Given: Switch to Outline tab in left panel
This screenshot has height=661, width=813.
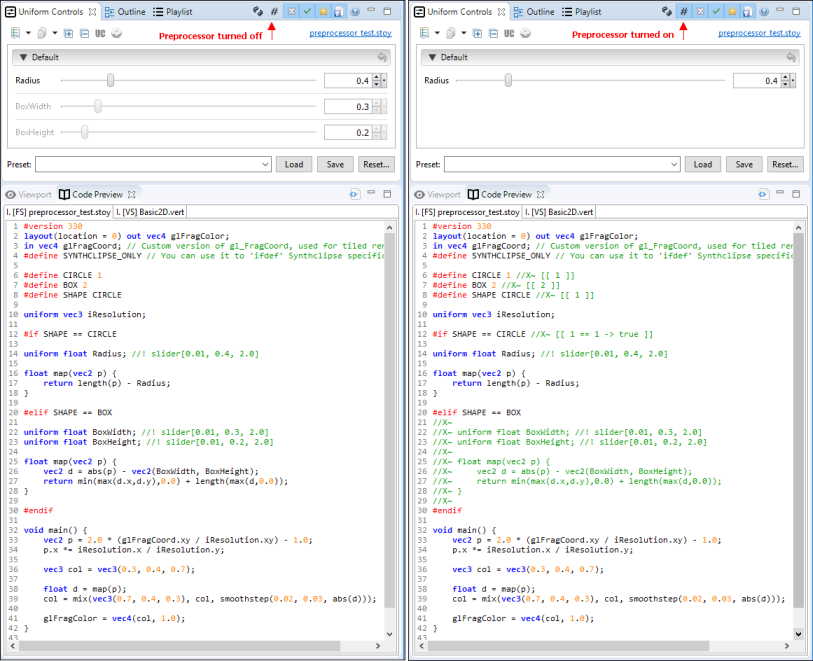Looking at the screenshot, I should pos(126,12).
